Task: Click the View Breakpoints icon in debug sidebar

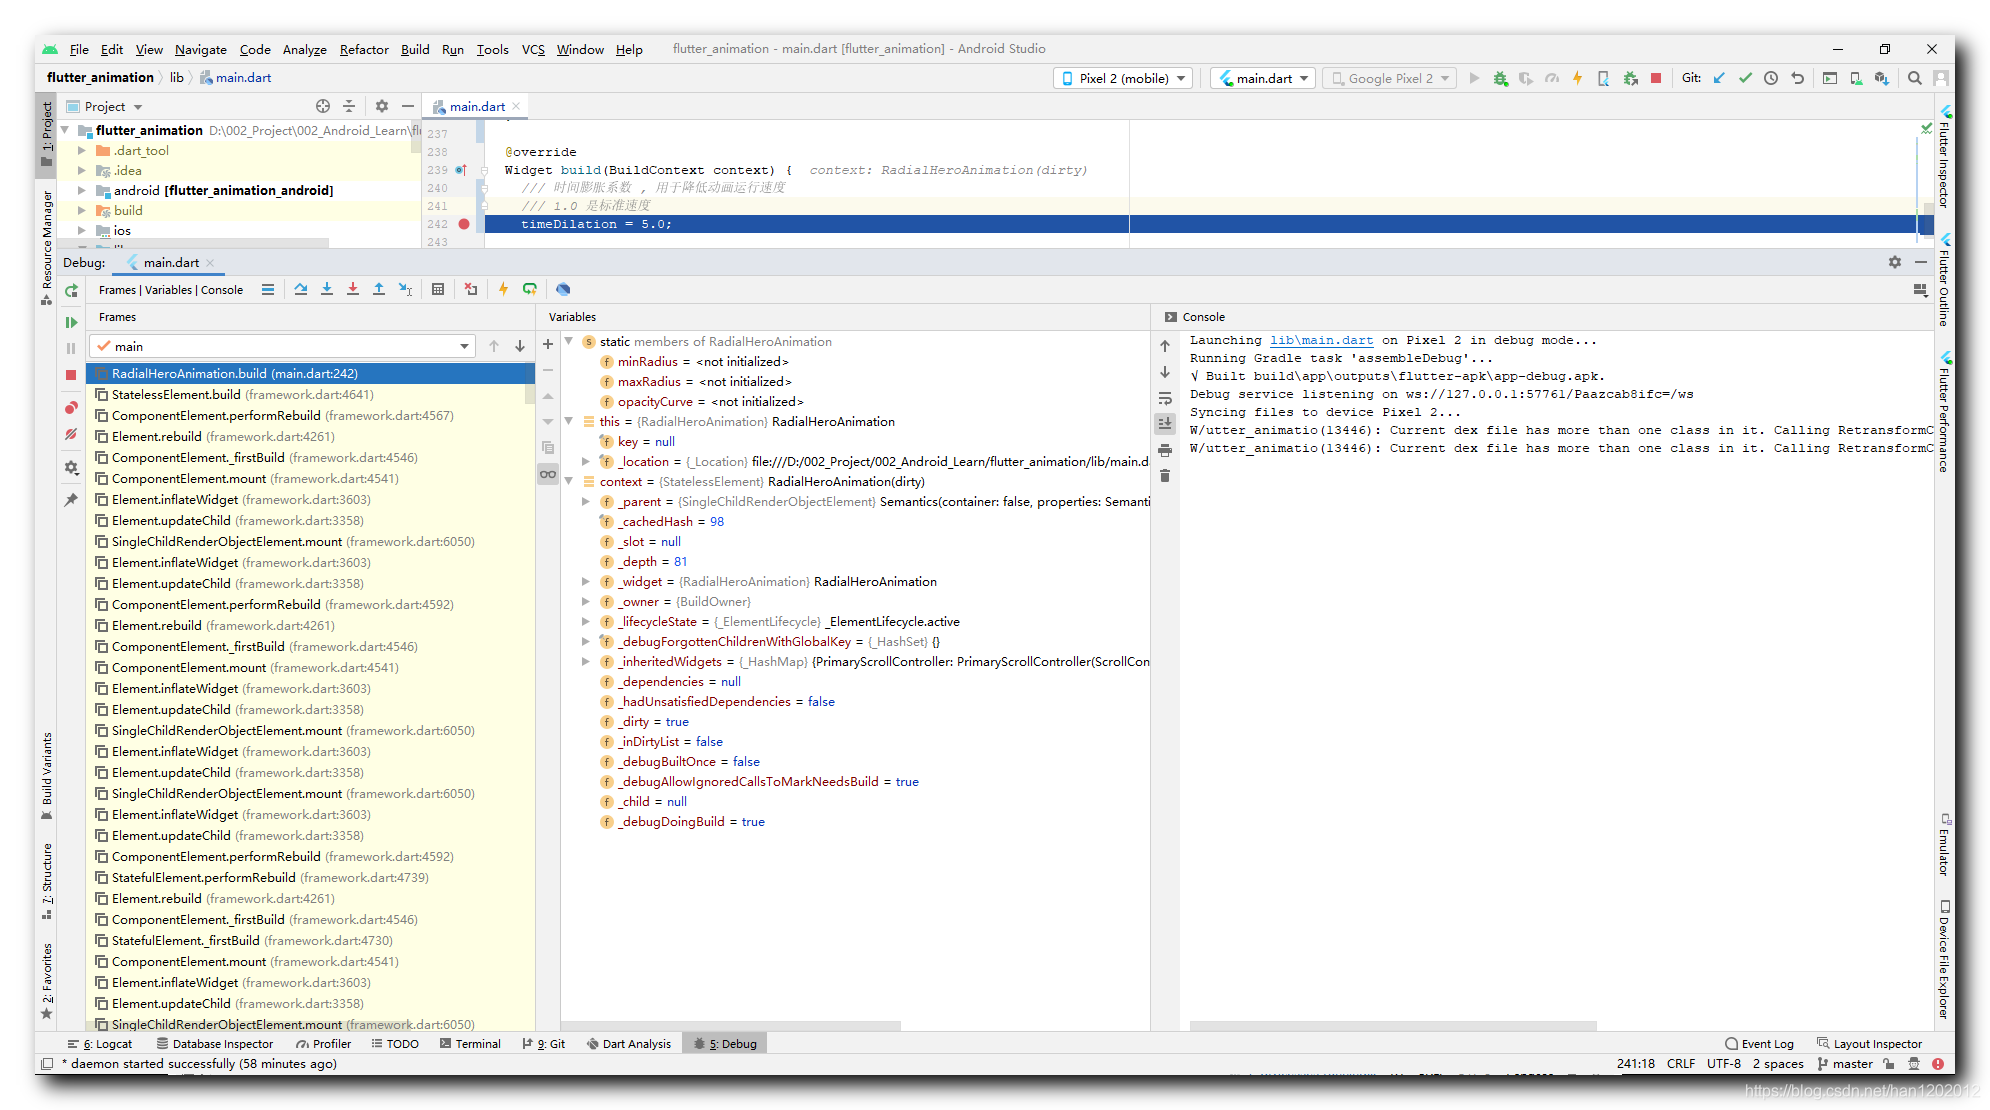Action: [x=71, y=408]
